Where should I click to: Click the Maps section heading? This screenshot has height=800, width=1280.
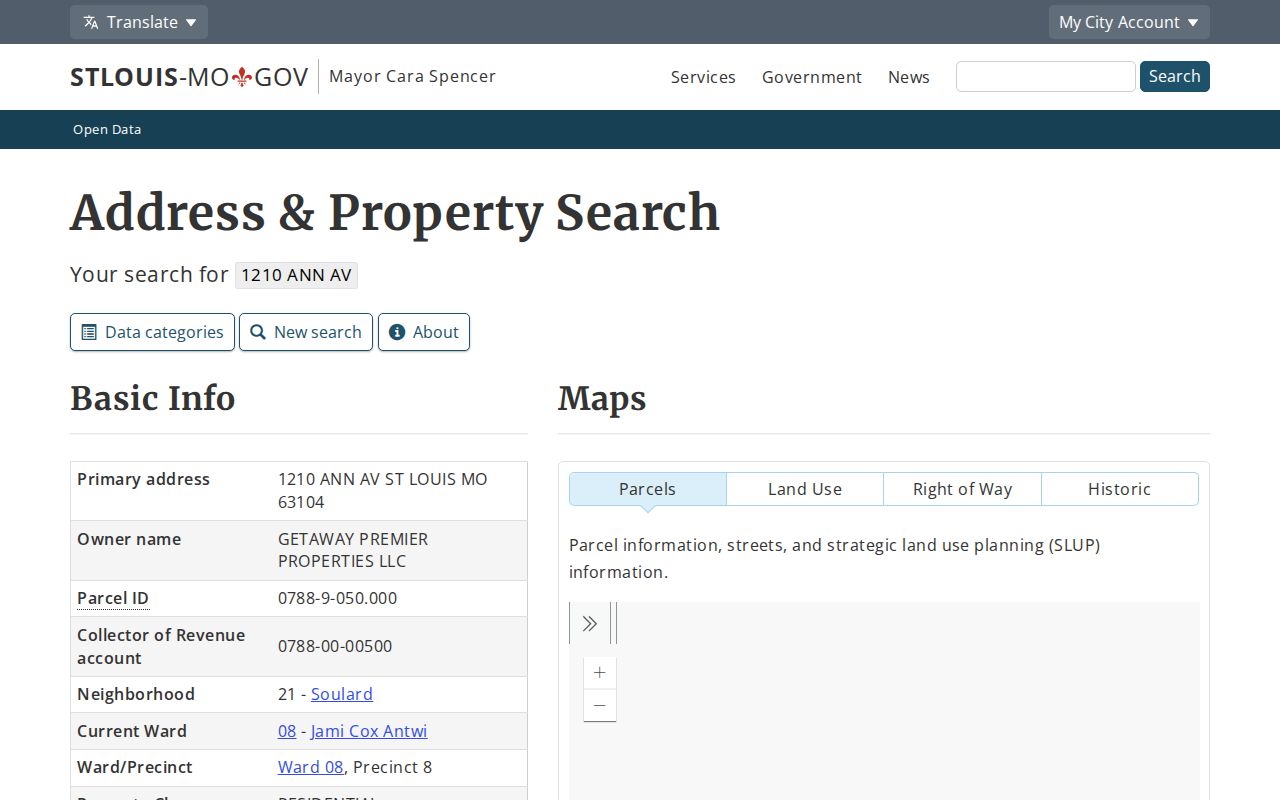tap(602, 398)
